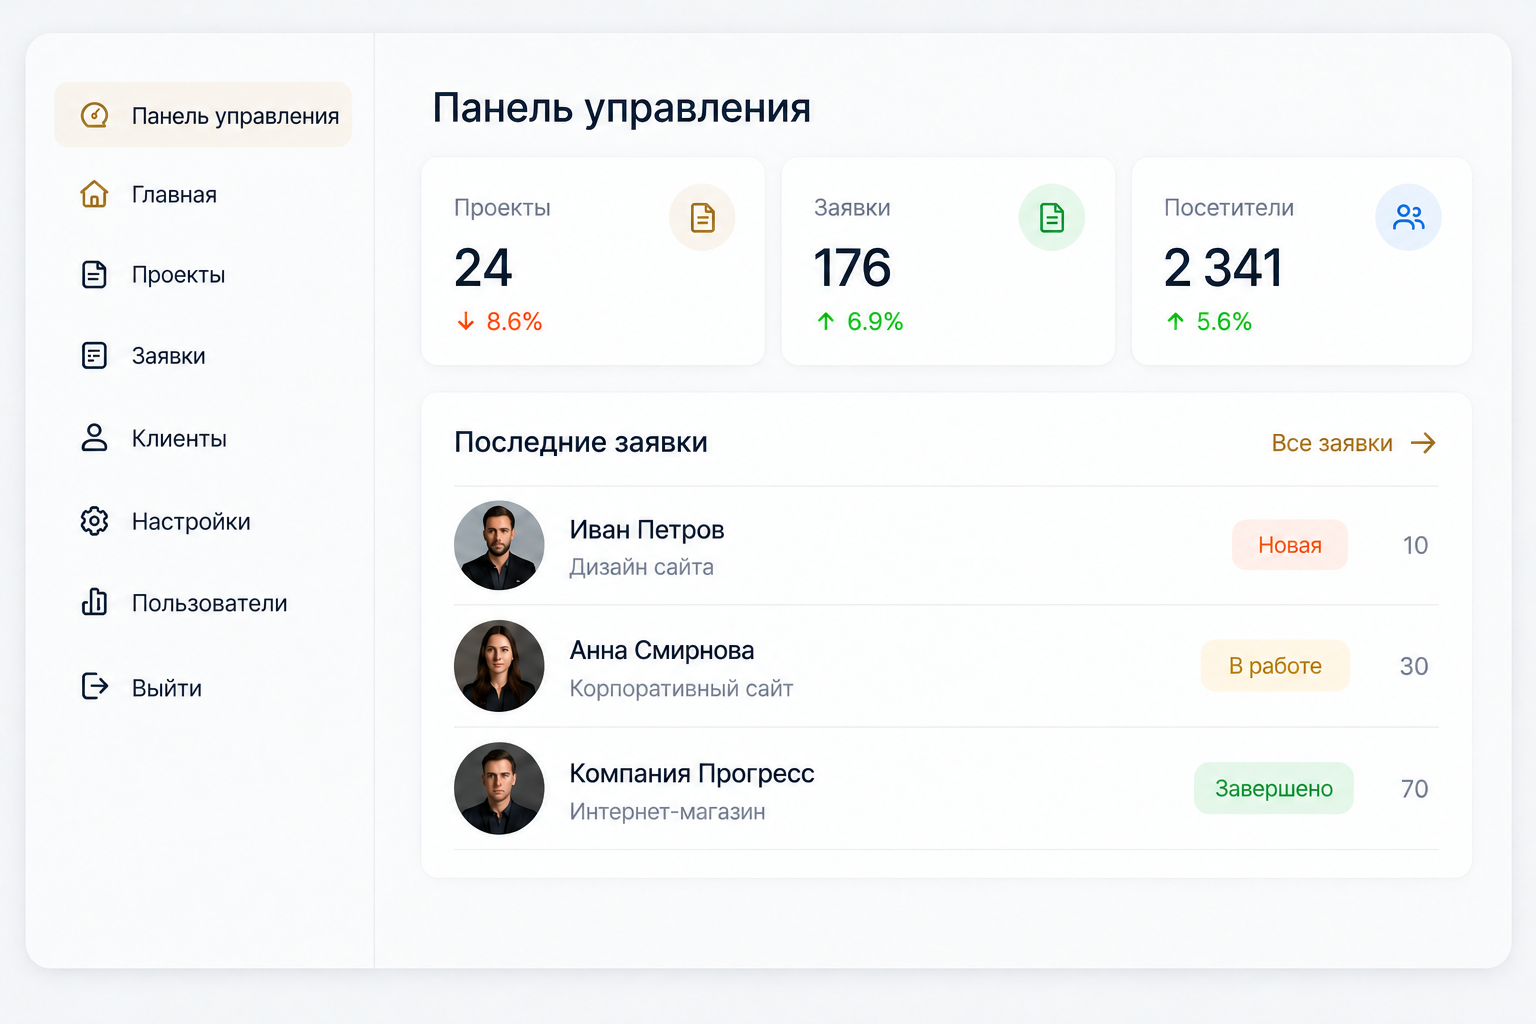This screenshot has height=1024, width=1536.
Task: Click the name Иван Петров
Action: [x=647, y=530]
